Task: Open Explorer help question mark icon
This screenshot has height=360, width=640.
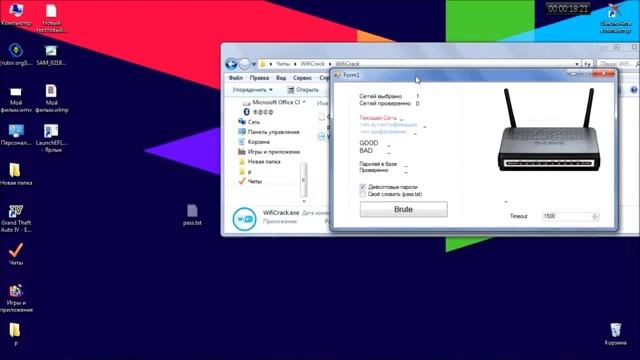Action: (x=633, y=90)
